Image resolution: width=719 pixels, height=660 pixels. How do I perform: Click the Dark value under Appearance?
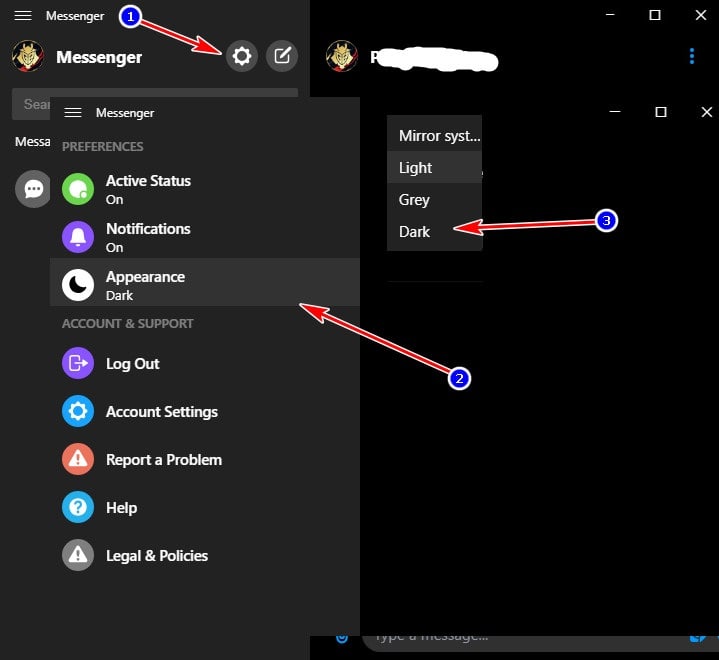119,295
